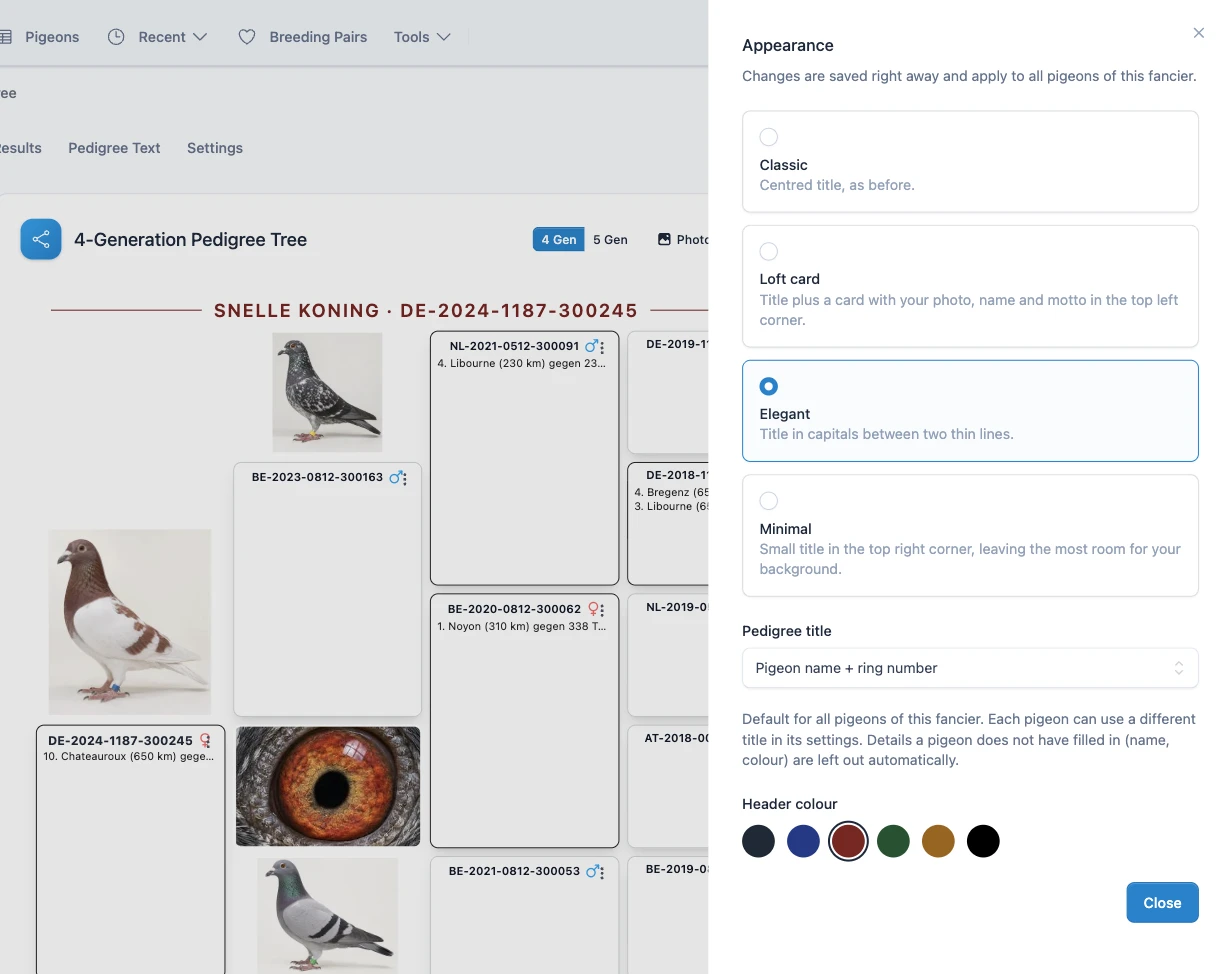Open the three-dot menu on card BE-2023-0812-300163

click(x=405, y=478)
